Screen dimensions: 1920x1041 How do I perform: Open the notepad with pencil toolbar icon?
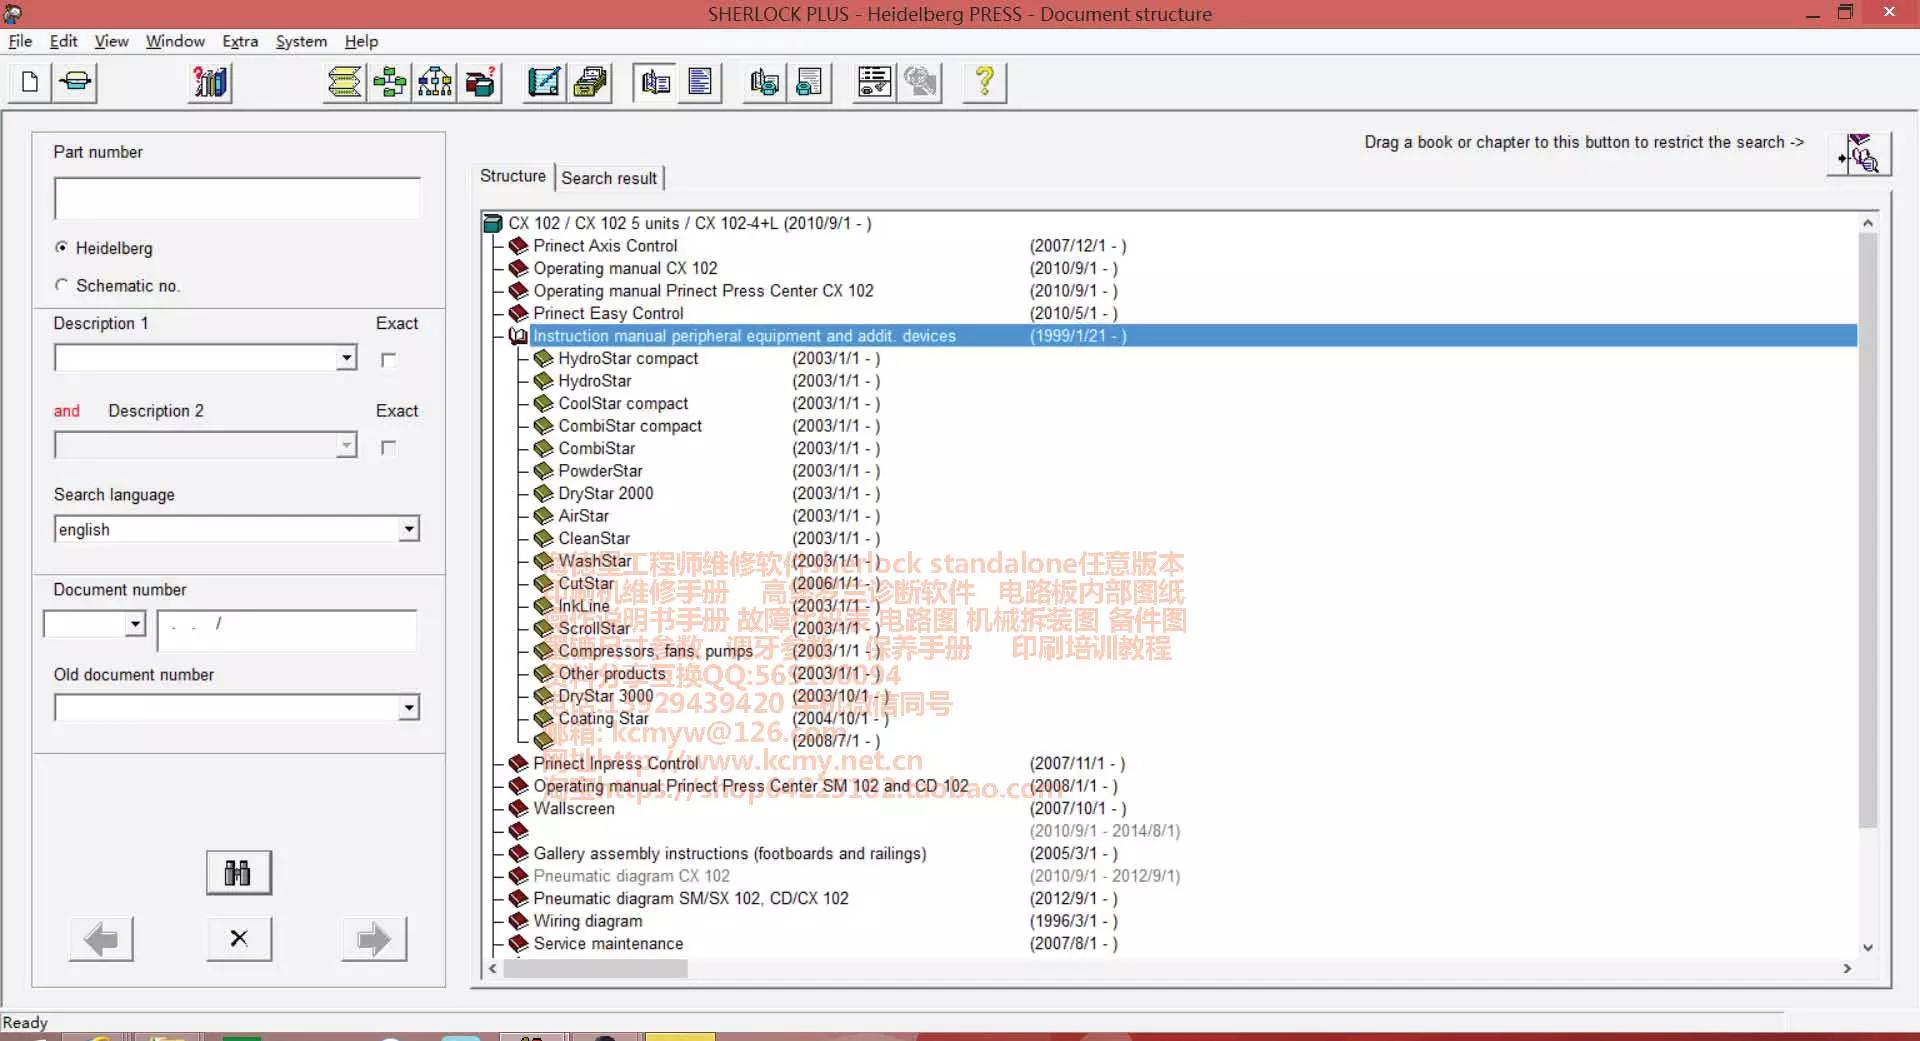[x=545, y=82]
